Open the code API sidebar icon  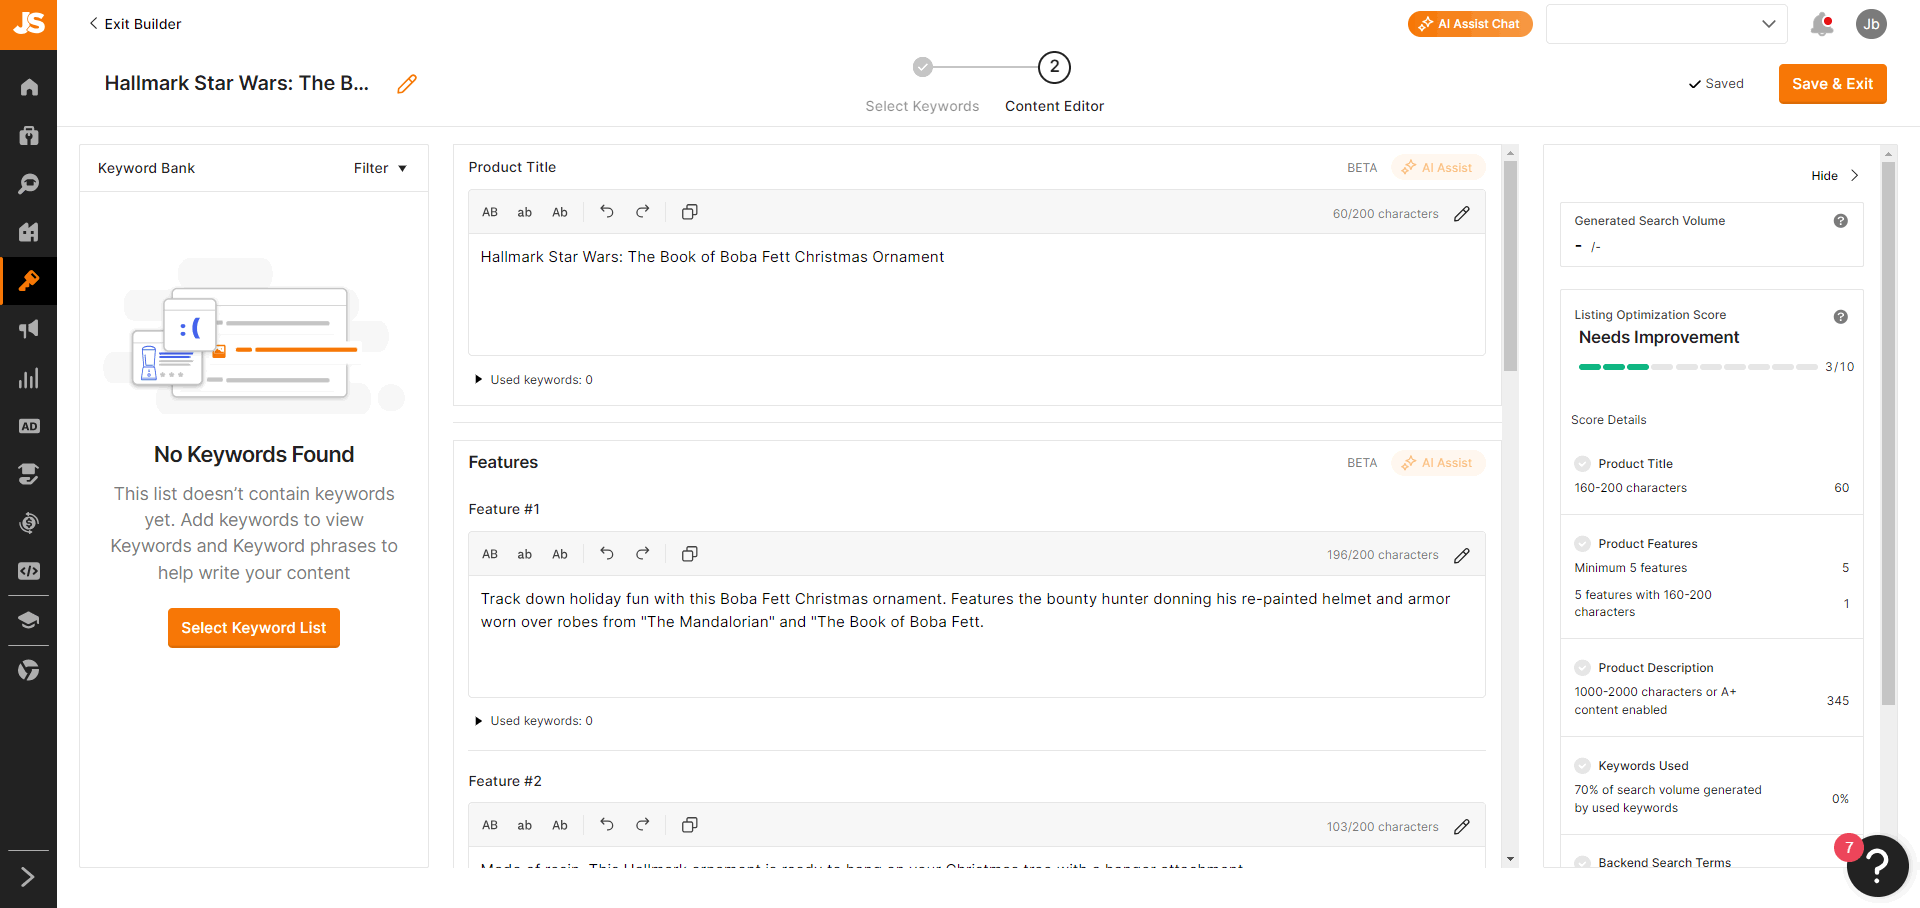tap(29, 571)
